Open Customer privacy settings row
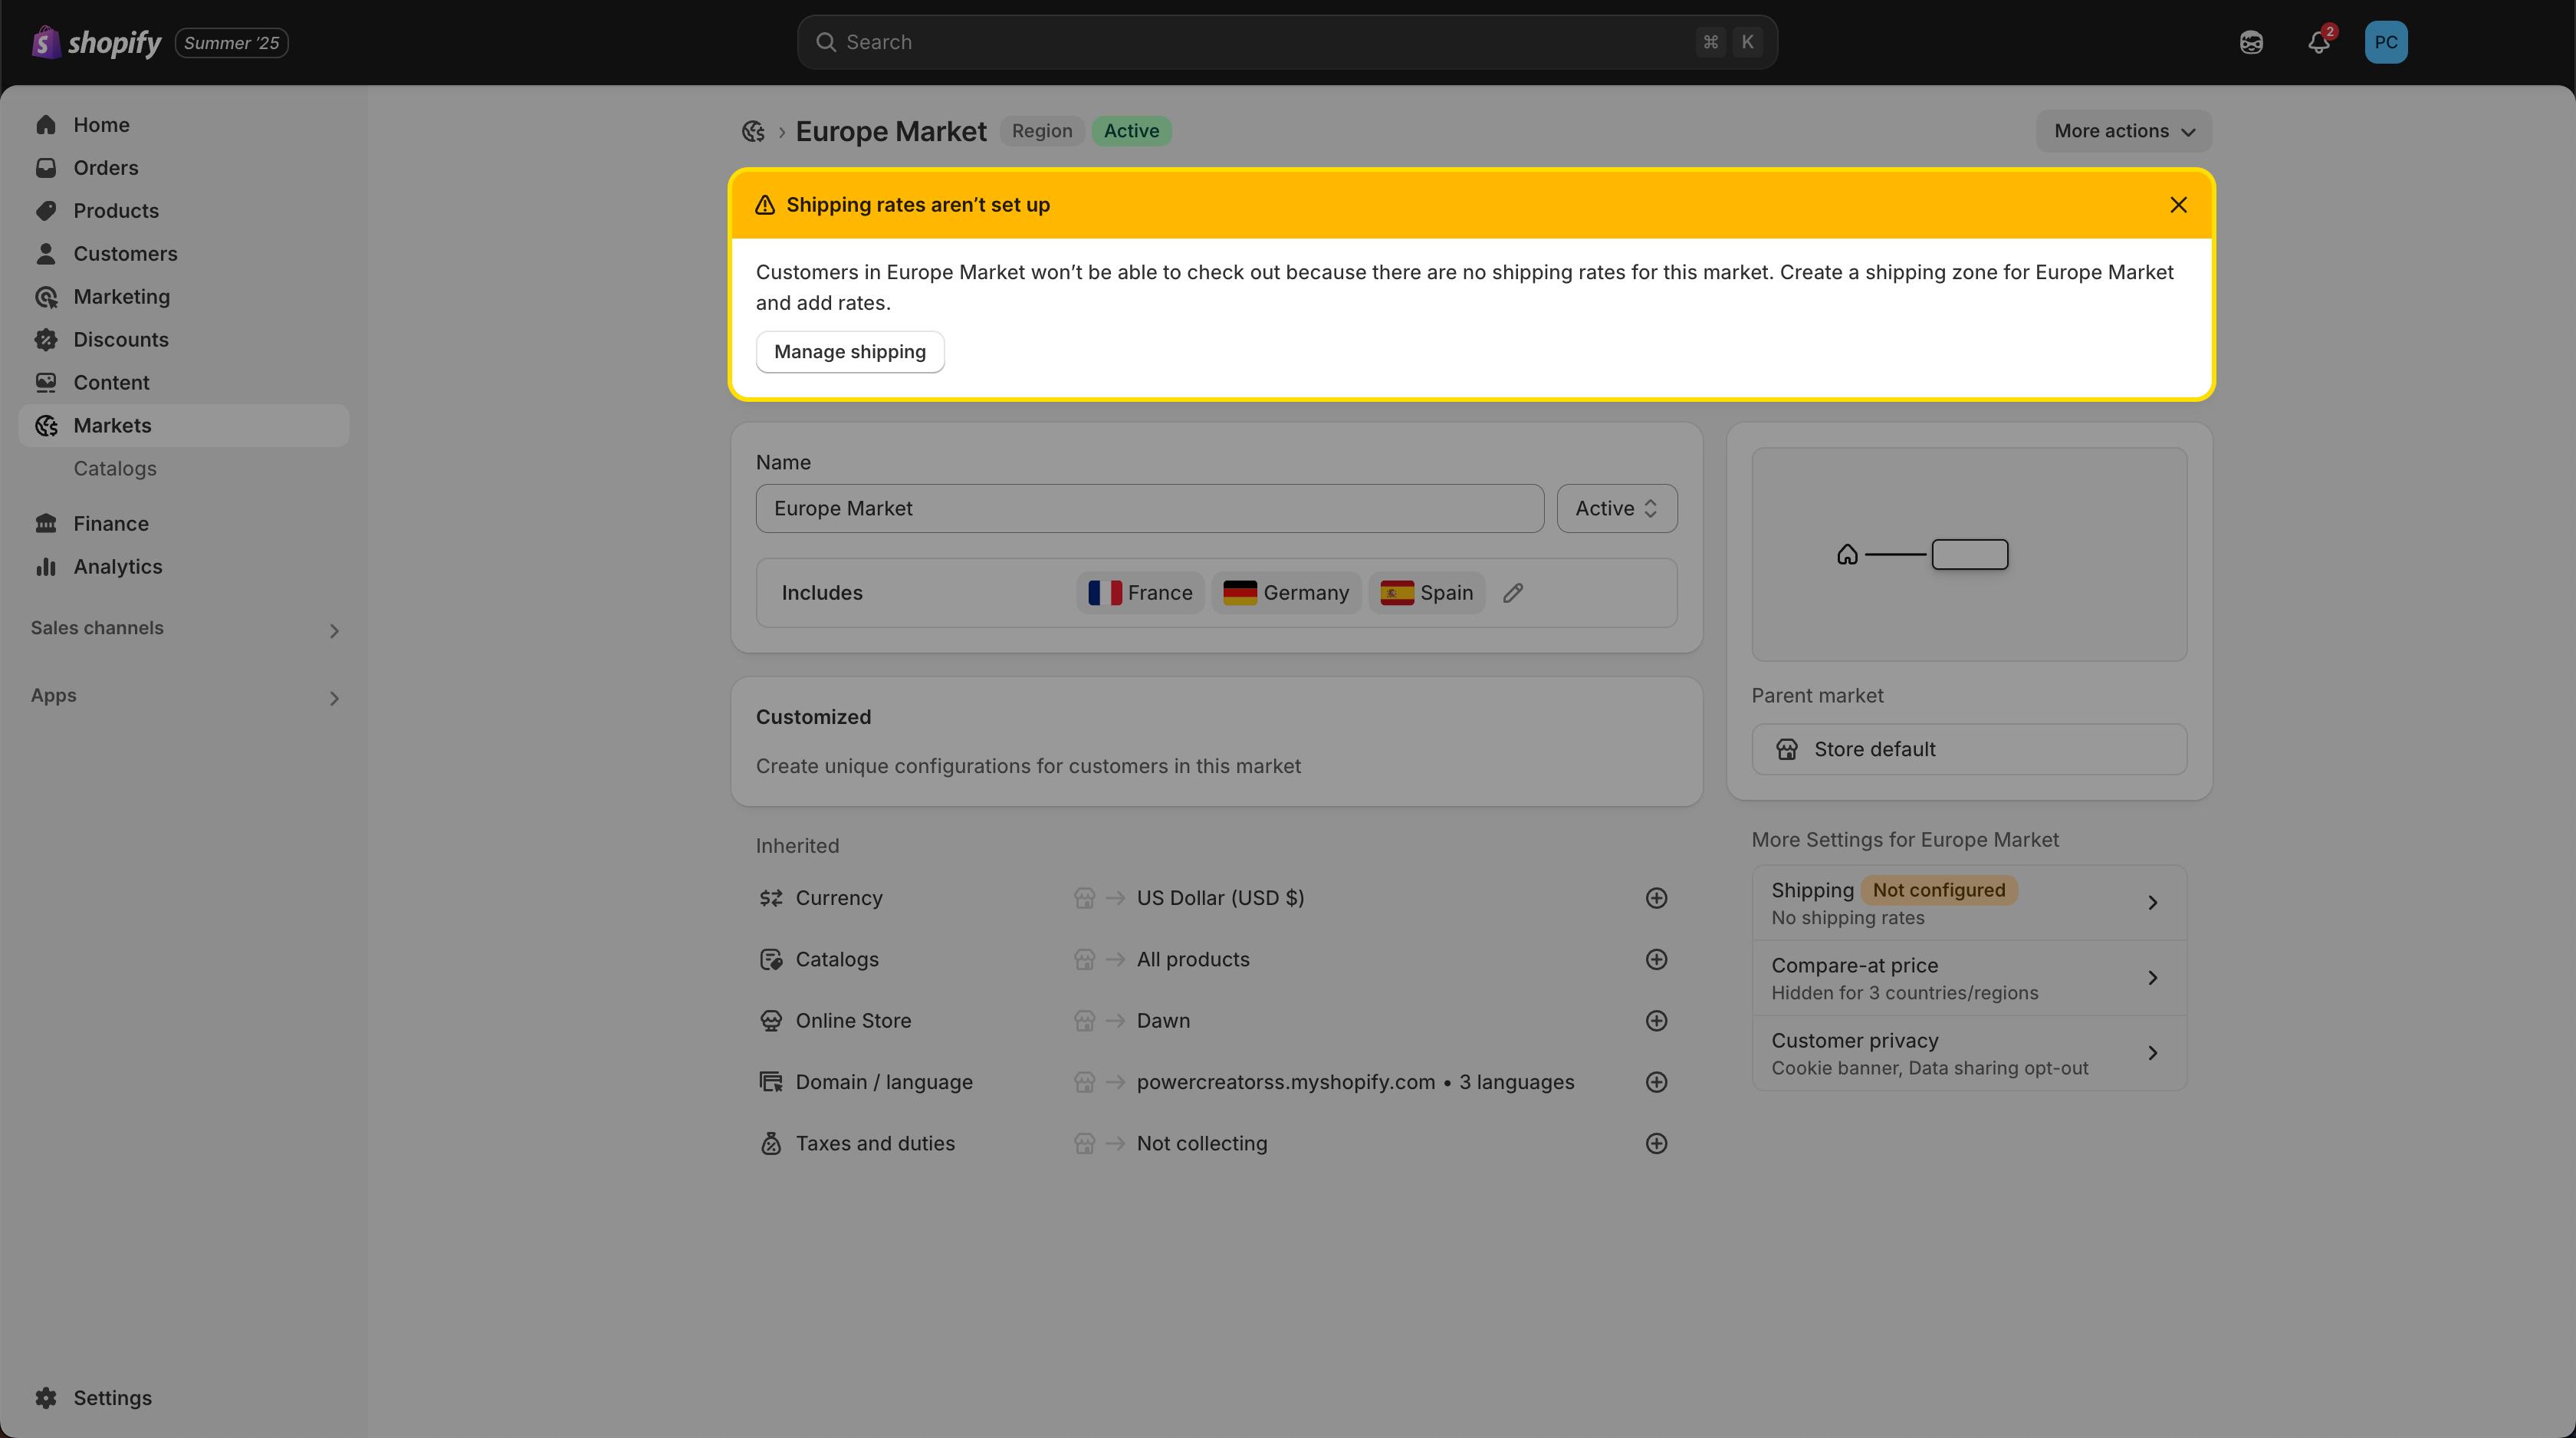 click(x=1969, y=1053)
